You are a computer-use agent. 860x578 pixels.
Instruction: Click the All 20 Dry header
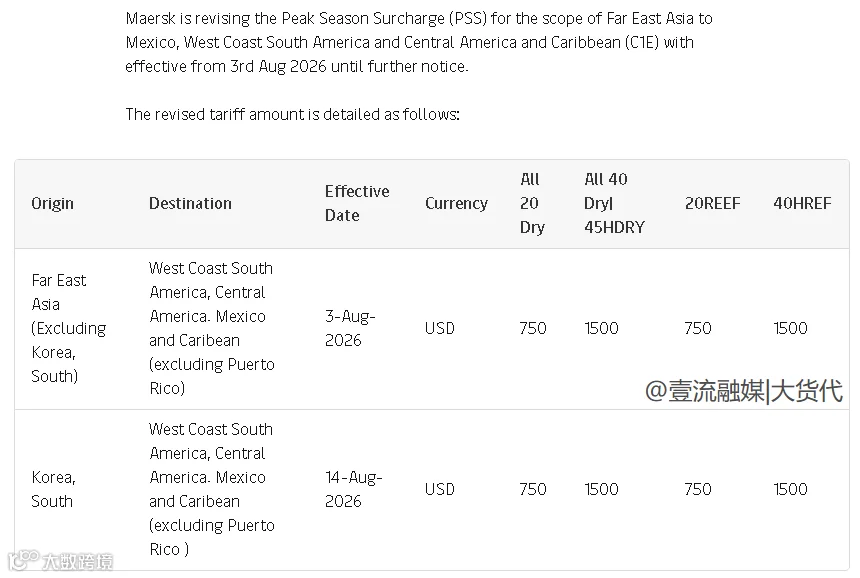532,203
